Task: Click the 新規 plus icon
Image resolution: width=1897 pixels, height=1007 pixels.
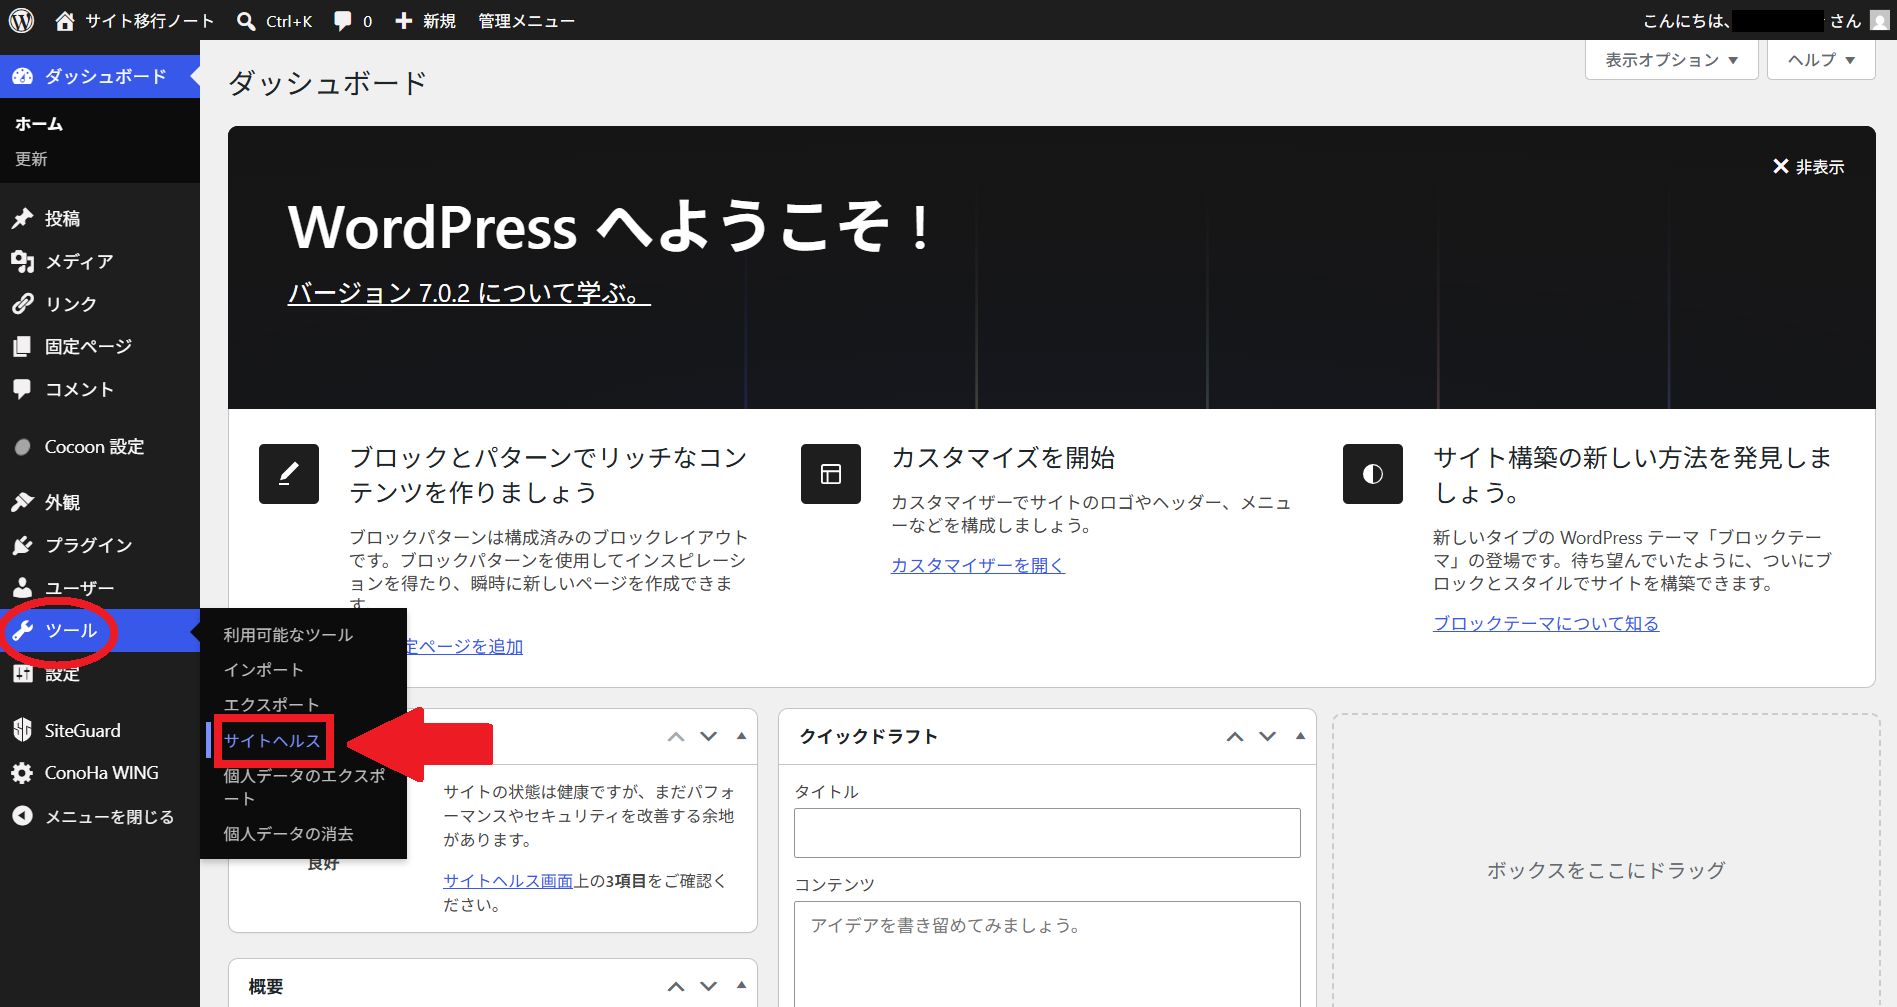Action: [404, 20]
